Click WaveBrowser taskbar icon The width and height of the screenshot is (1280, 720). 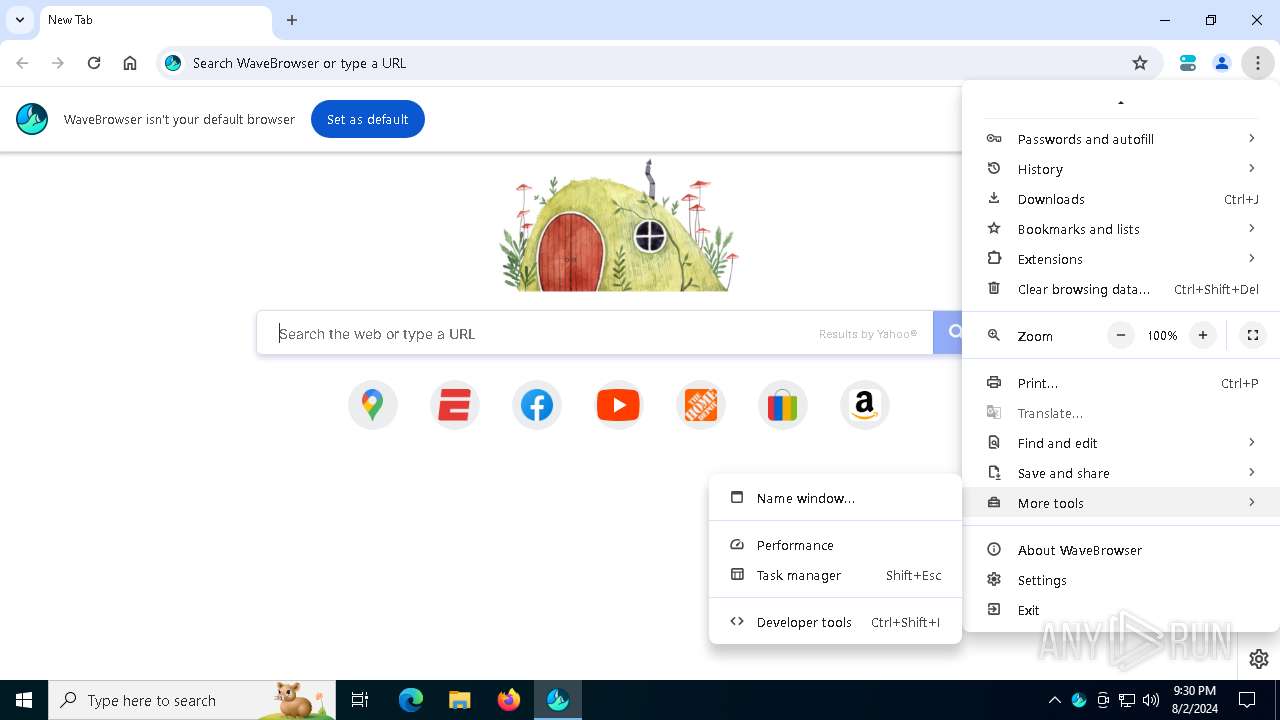tap(558, 700)
